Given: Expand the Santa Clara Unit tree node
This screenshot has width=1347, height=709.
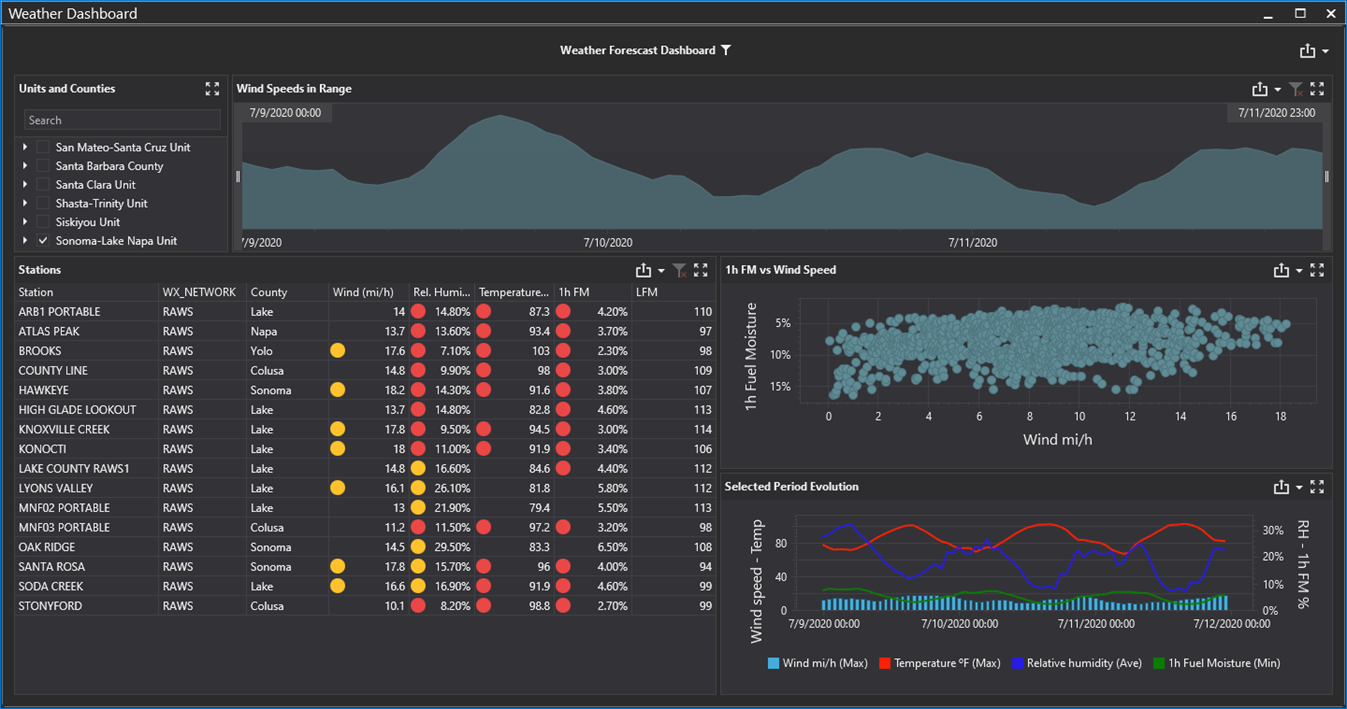Looking at the screenshot, I should point(24,184).
